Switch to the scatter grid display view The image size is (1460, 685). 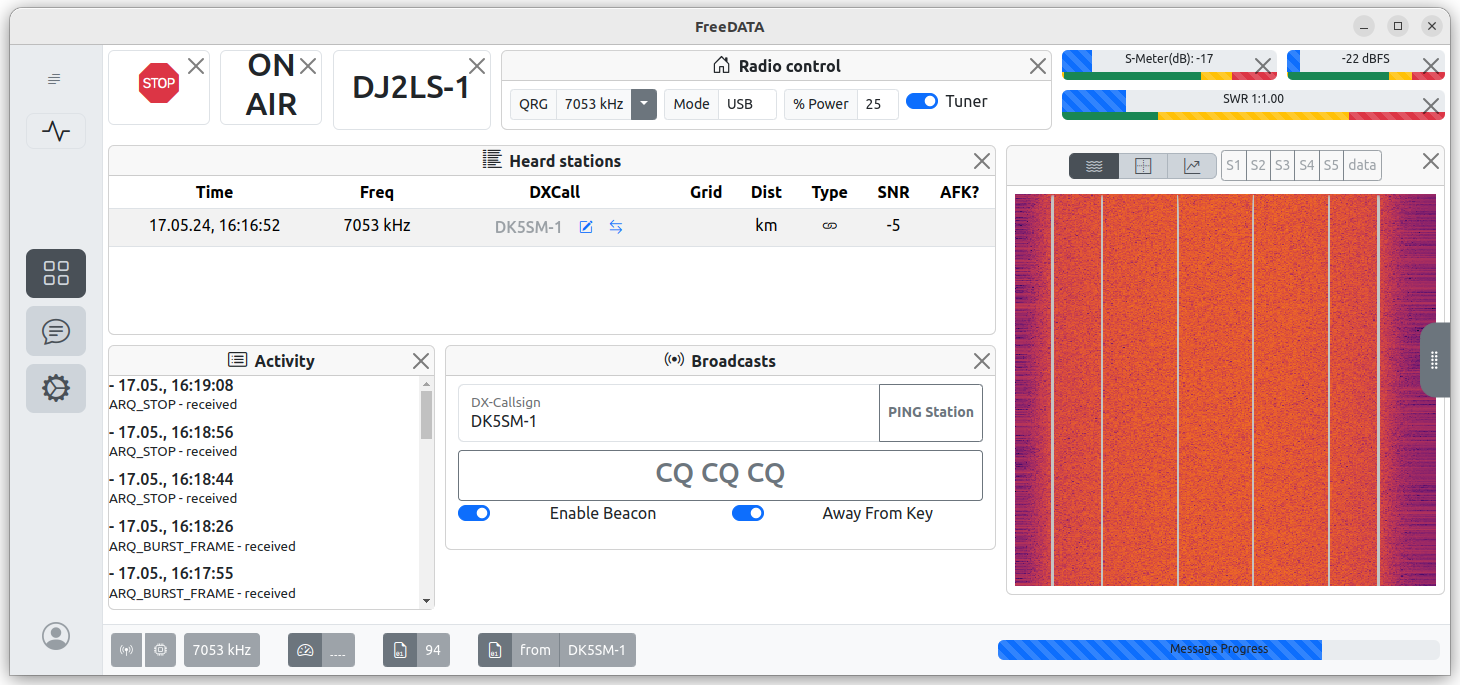tap(1143, 166)
